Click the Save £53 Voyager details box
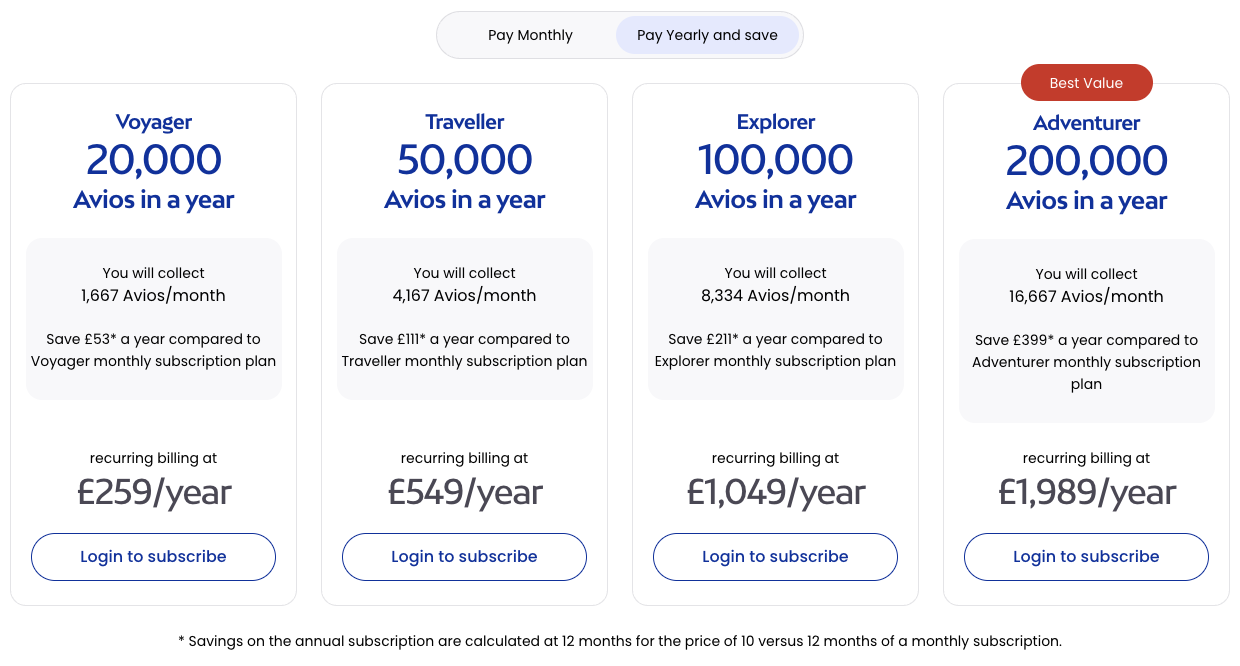Image resolution: width=1240 pixels, height=666 pixels. [154, 319]
